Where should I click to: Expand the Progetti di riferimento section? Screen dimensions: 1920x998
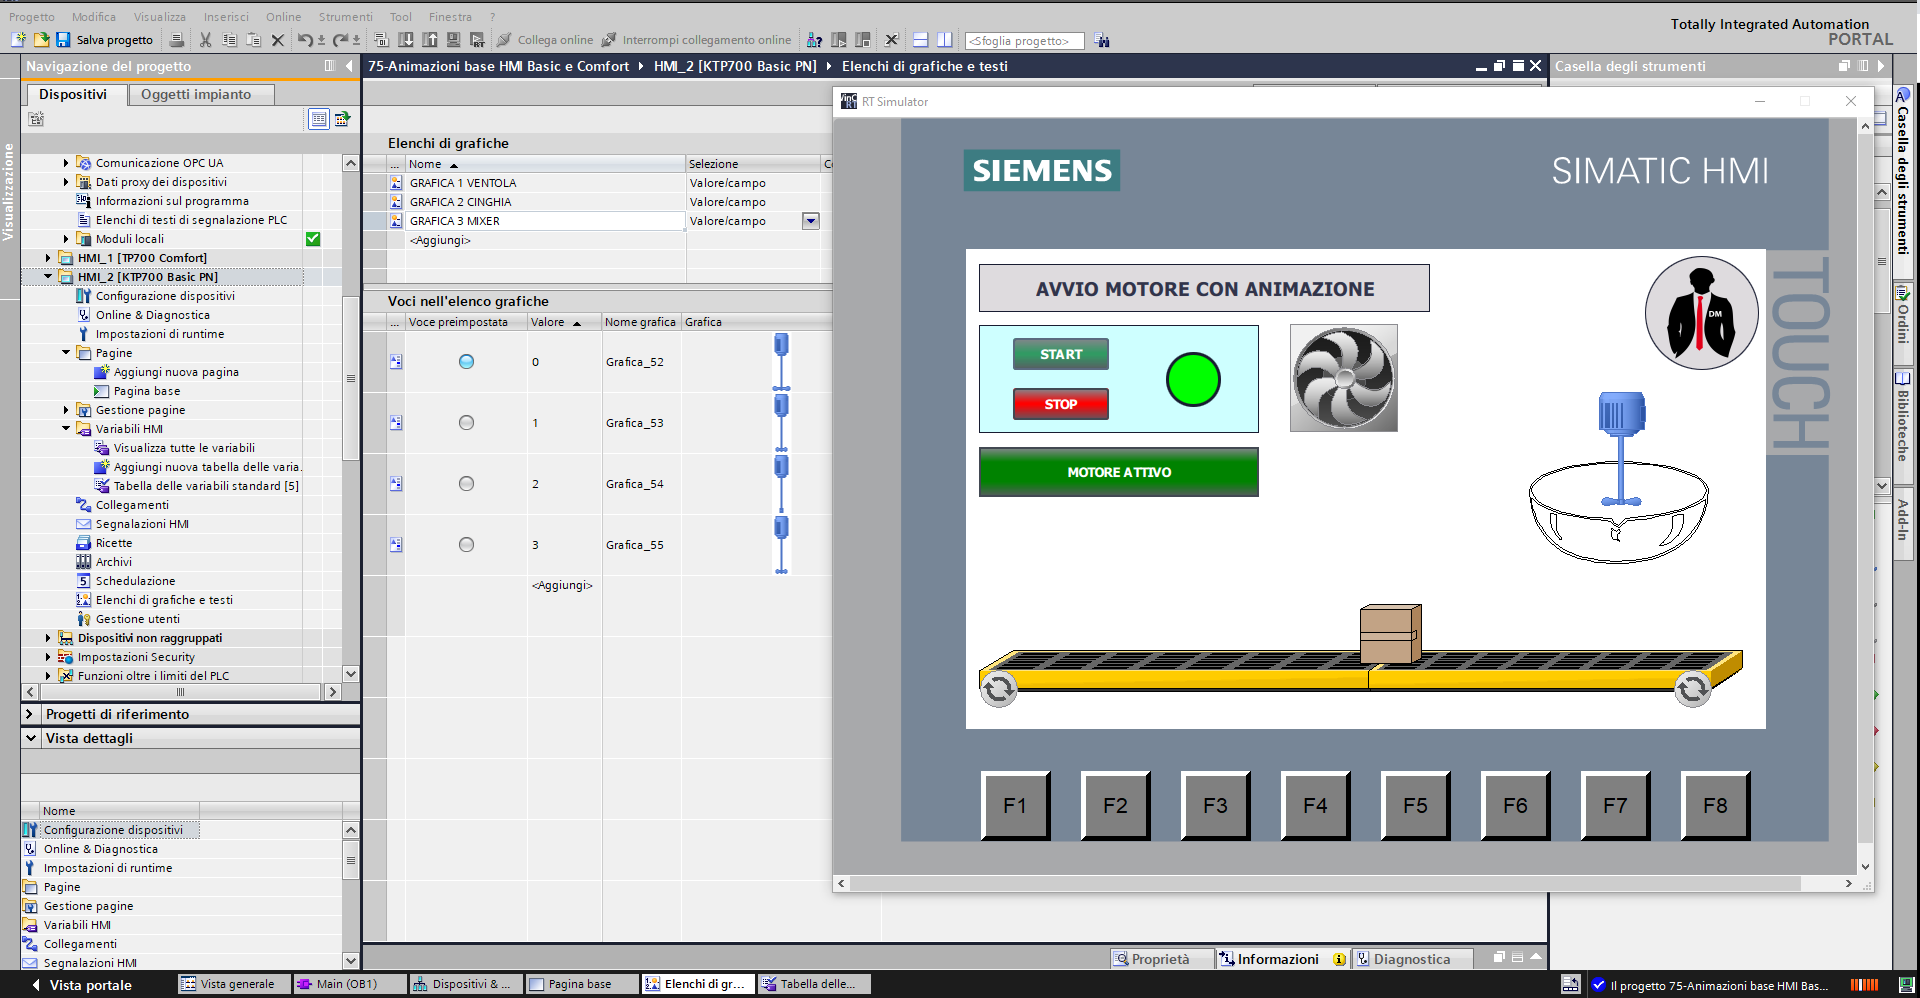coord(30,714)
